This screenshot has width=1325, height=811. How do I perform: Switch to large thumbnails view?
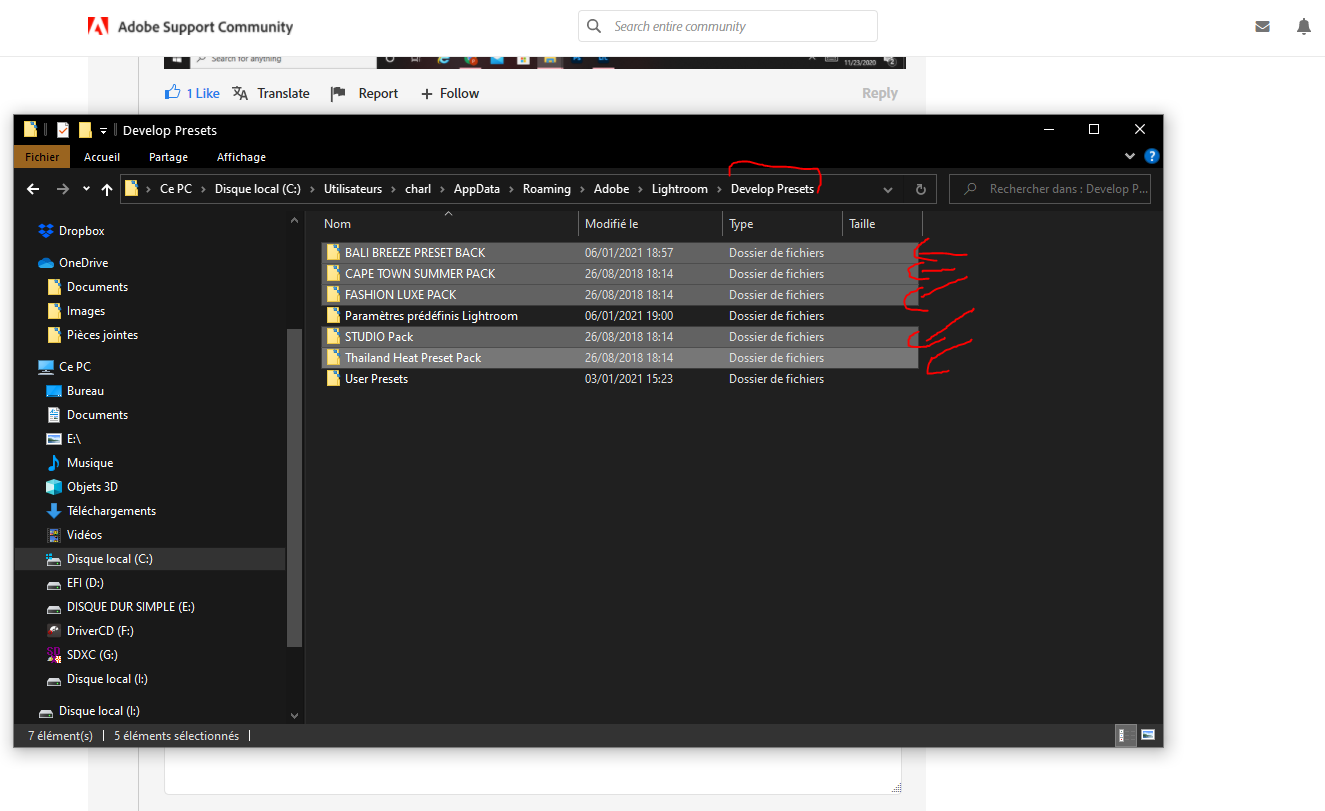(x=1148, y=735)
